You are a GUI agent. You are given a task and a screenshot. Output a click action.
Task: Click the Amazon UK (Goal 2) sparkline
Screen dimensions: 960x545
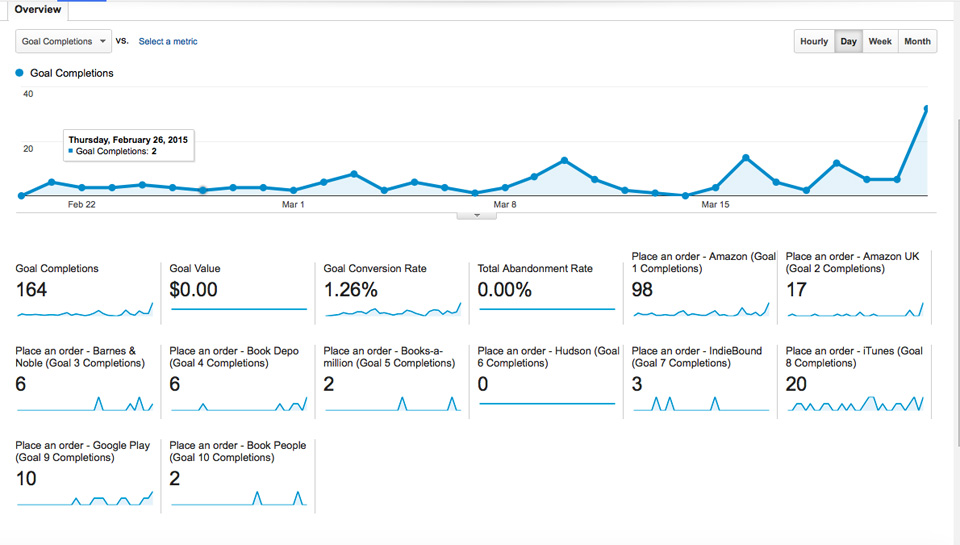(855, 310)
